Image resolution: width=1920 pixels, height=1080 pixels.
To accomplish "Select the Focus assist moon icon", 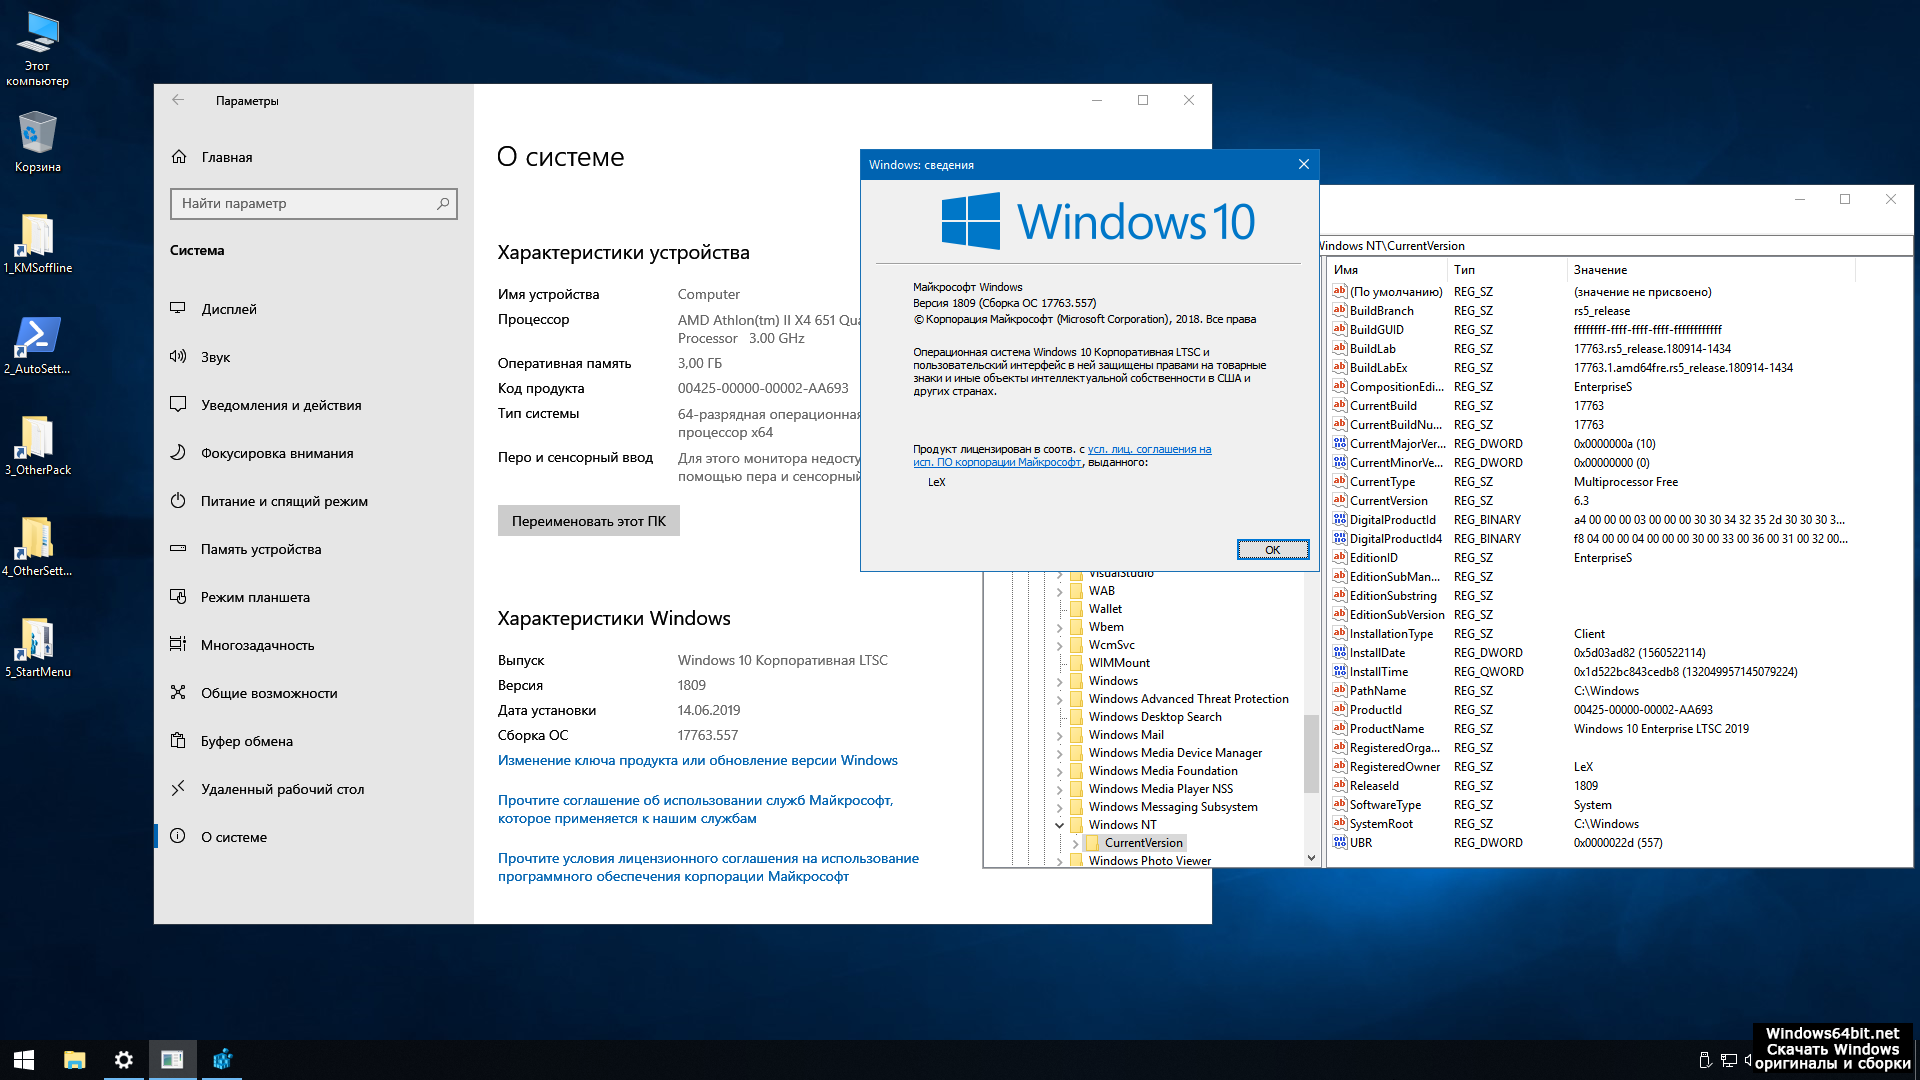I will [x=178, y=452].
